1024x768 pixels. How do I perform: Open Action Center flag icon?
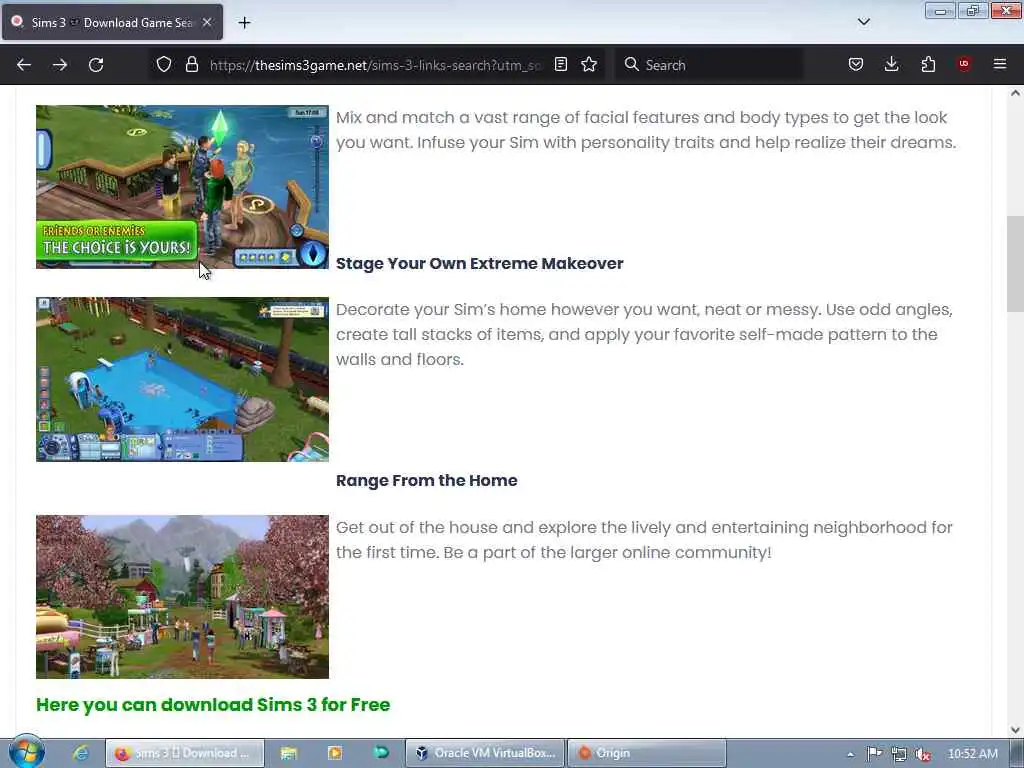click(x=874, y=754)
